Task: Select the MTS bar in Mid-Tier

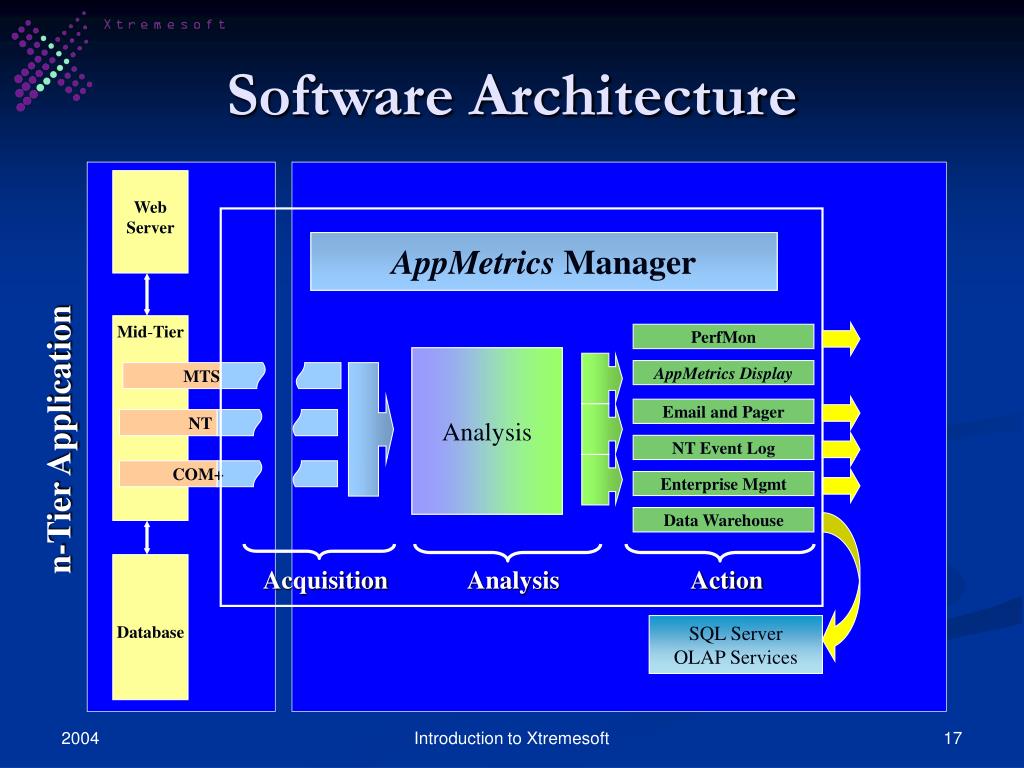Action: 172,376
